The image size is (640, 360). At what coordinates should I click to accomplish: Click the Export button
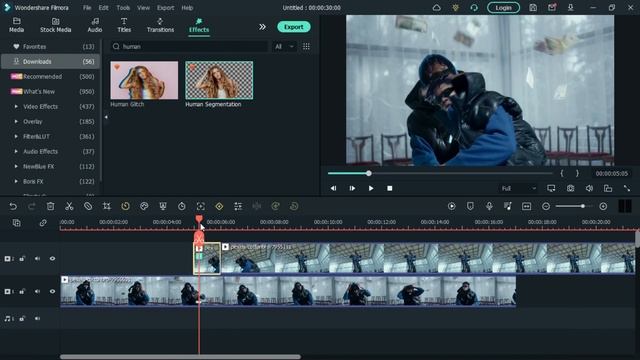(x=294, y=27)
